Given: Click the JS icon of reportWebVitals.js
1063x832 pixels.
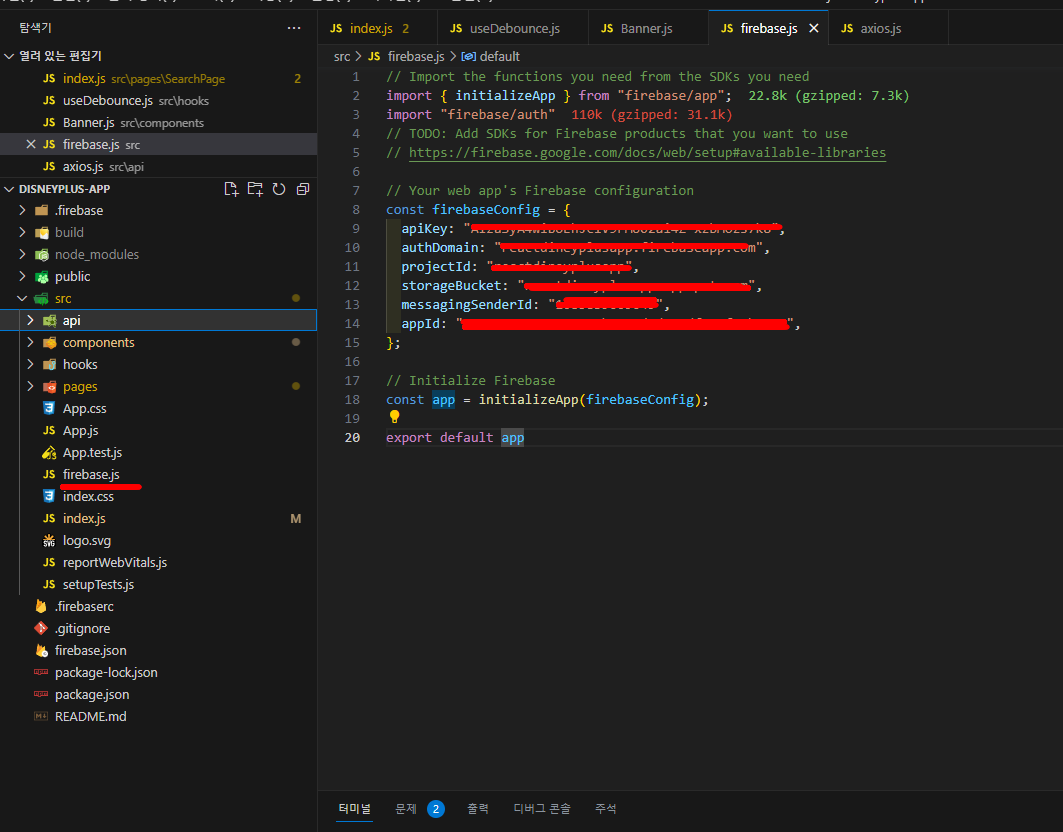Looking at the screenshot, I should click(49, 563).
